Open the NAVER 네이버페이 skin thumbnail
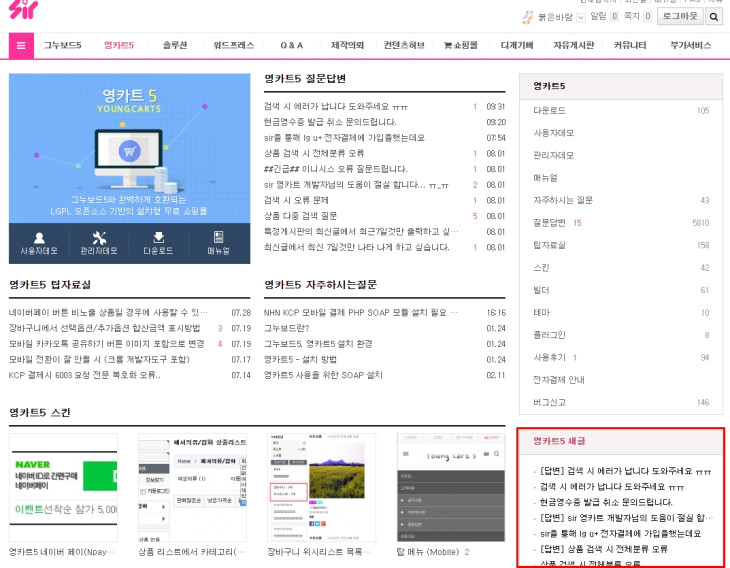Image resolution: width=730 pixels, height=568 pixels. [x=63, y=487]
